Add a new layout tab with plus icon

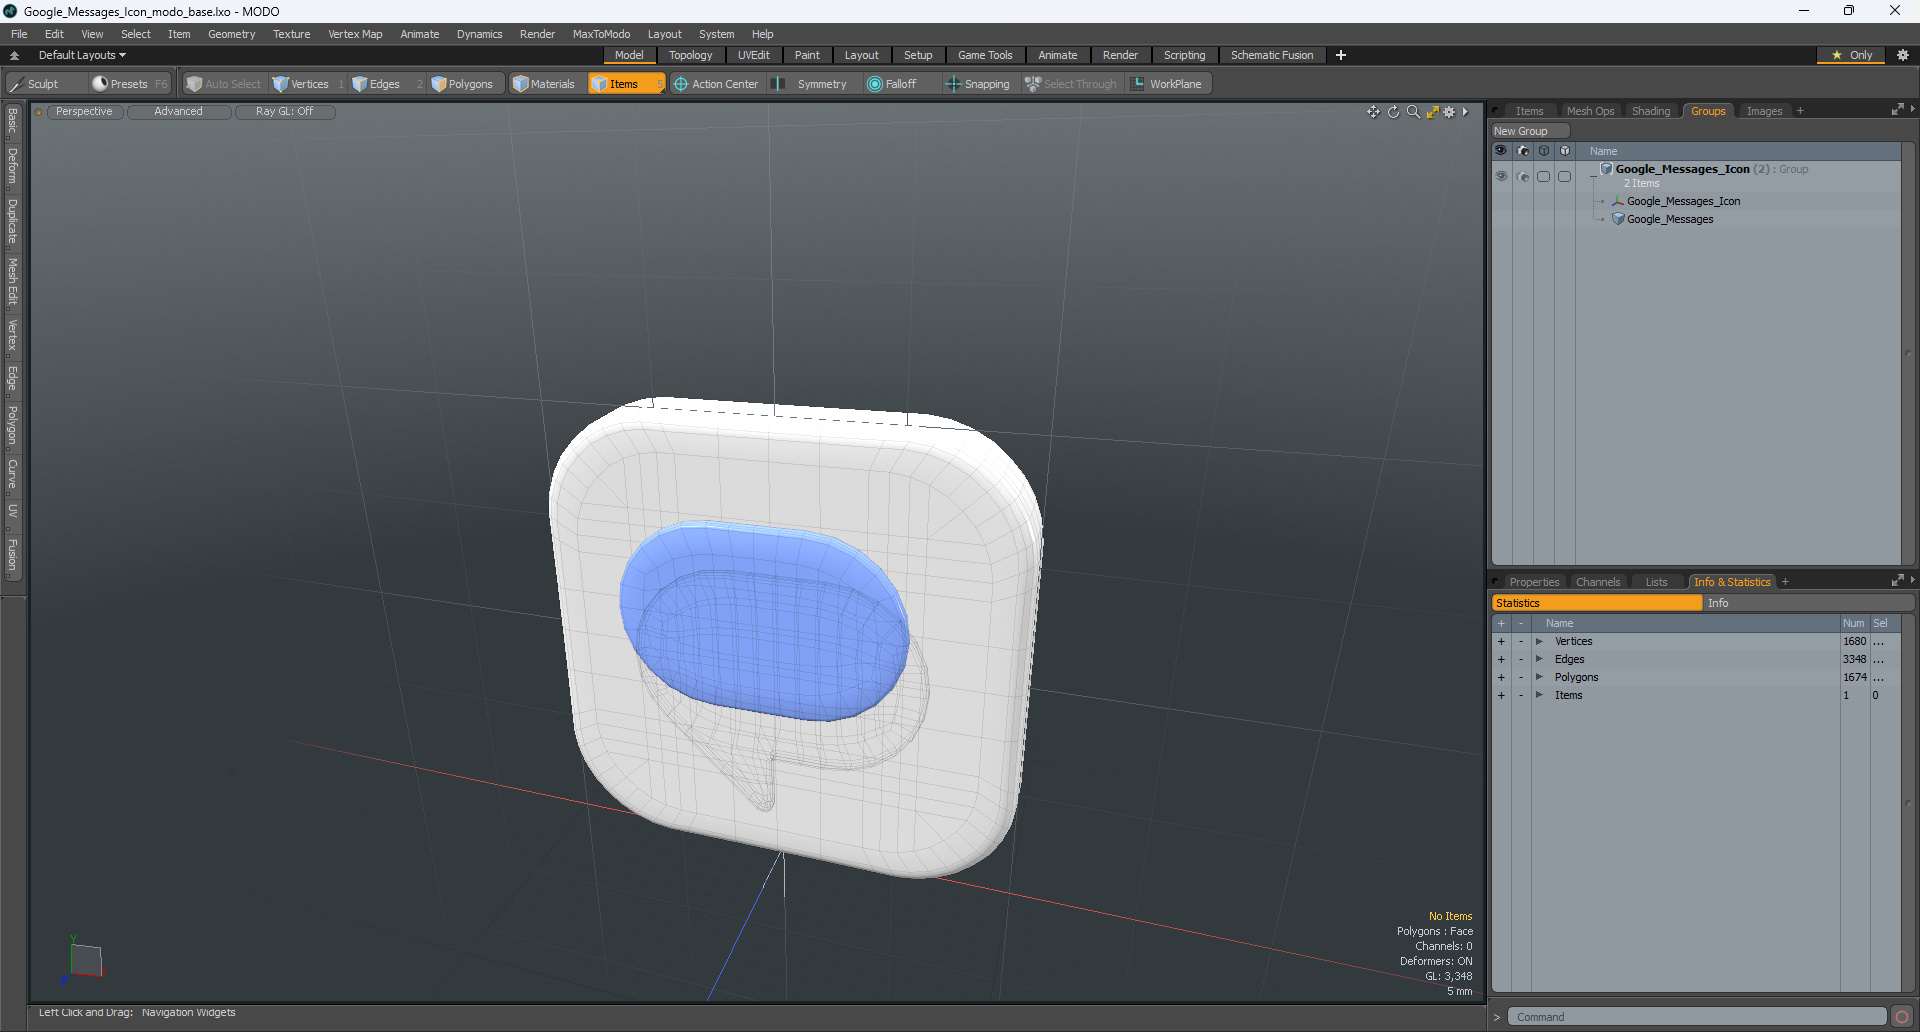(1341, 55)
